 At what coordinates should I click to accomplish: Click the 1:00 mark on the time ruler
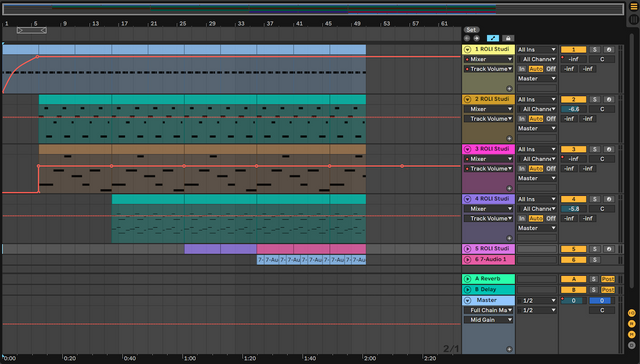[190, 358]
